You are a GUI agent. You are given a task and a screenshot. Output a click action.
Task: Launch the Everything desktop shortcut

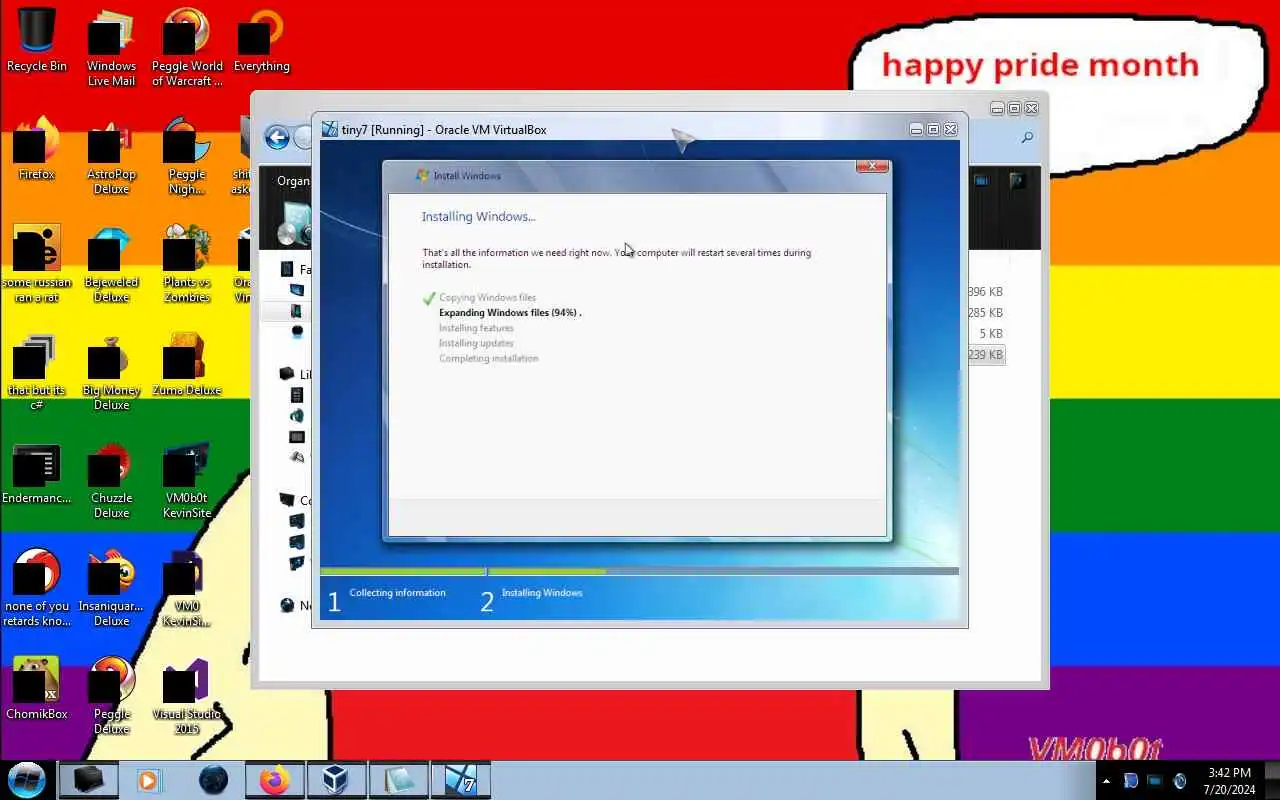pyautogui.click(x=261, y=40)
